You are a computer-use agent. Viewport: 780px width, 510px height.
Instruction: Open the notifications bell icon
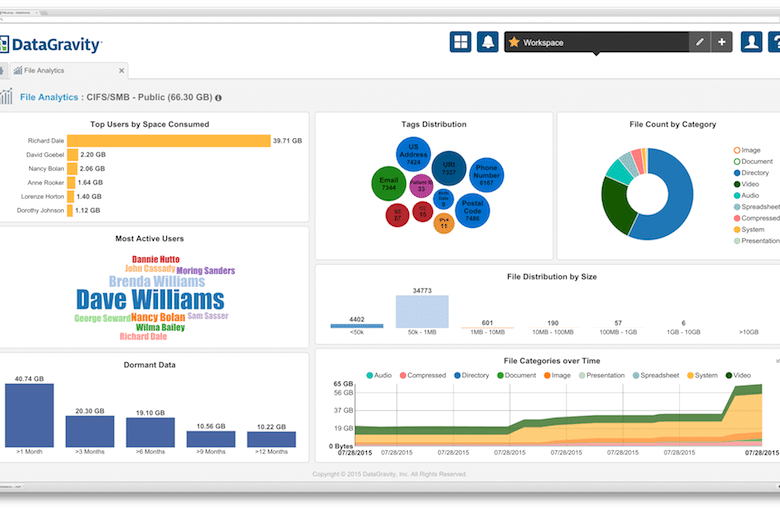pyautogui.click(x=488, y=42)
